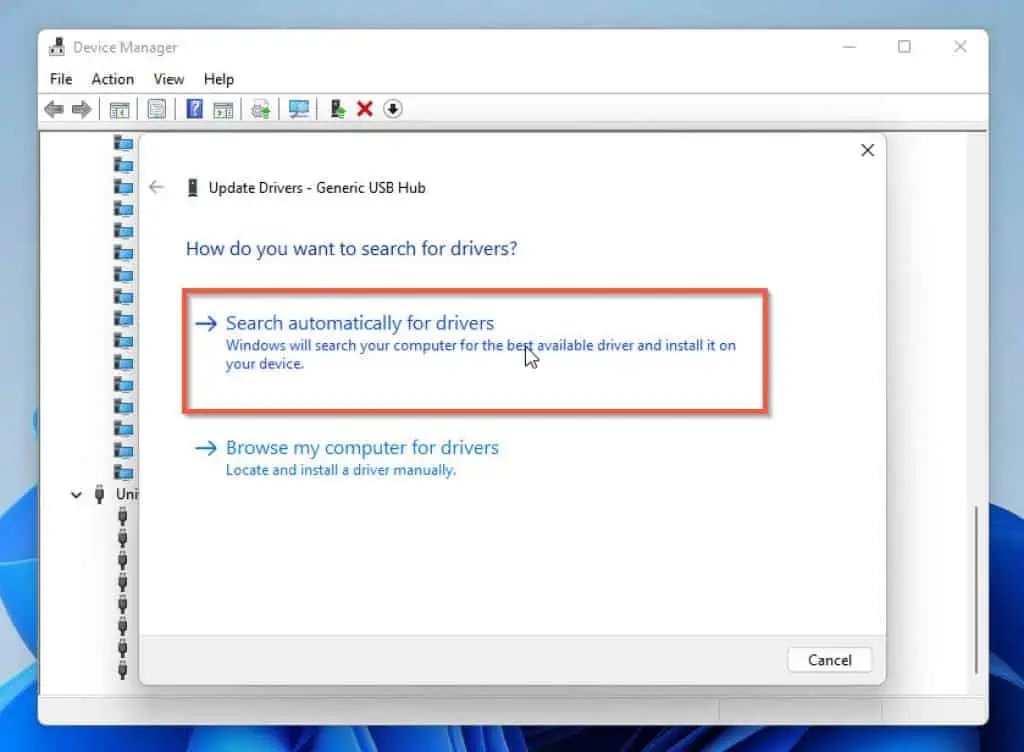Click the Properties toolbar icon
The height and width of the screenshot is (752, 1024).
[x=157, y=108]
